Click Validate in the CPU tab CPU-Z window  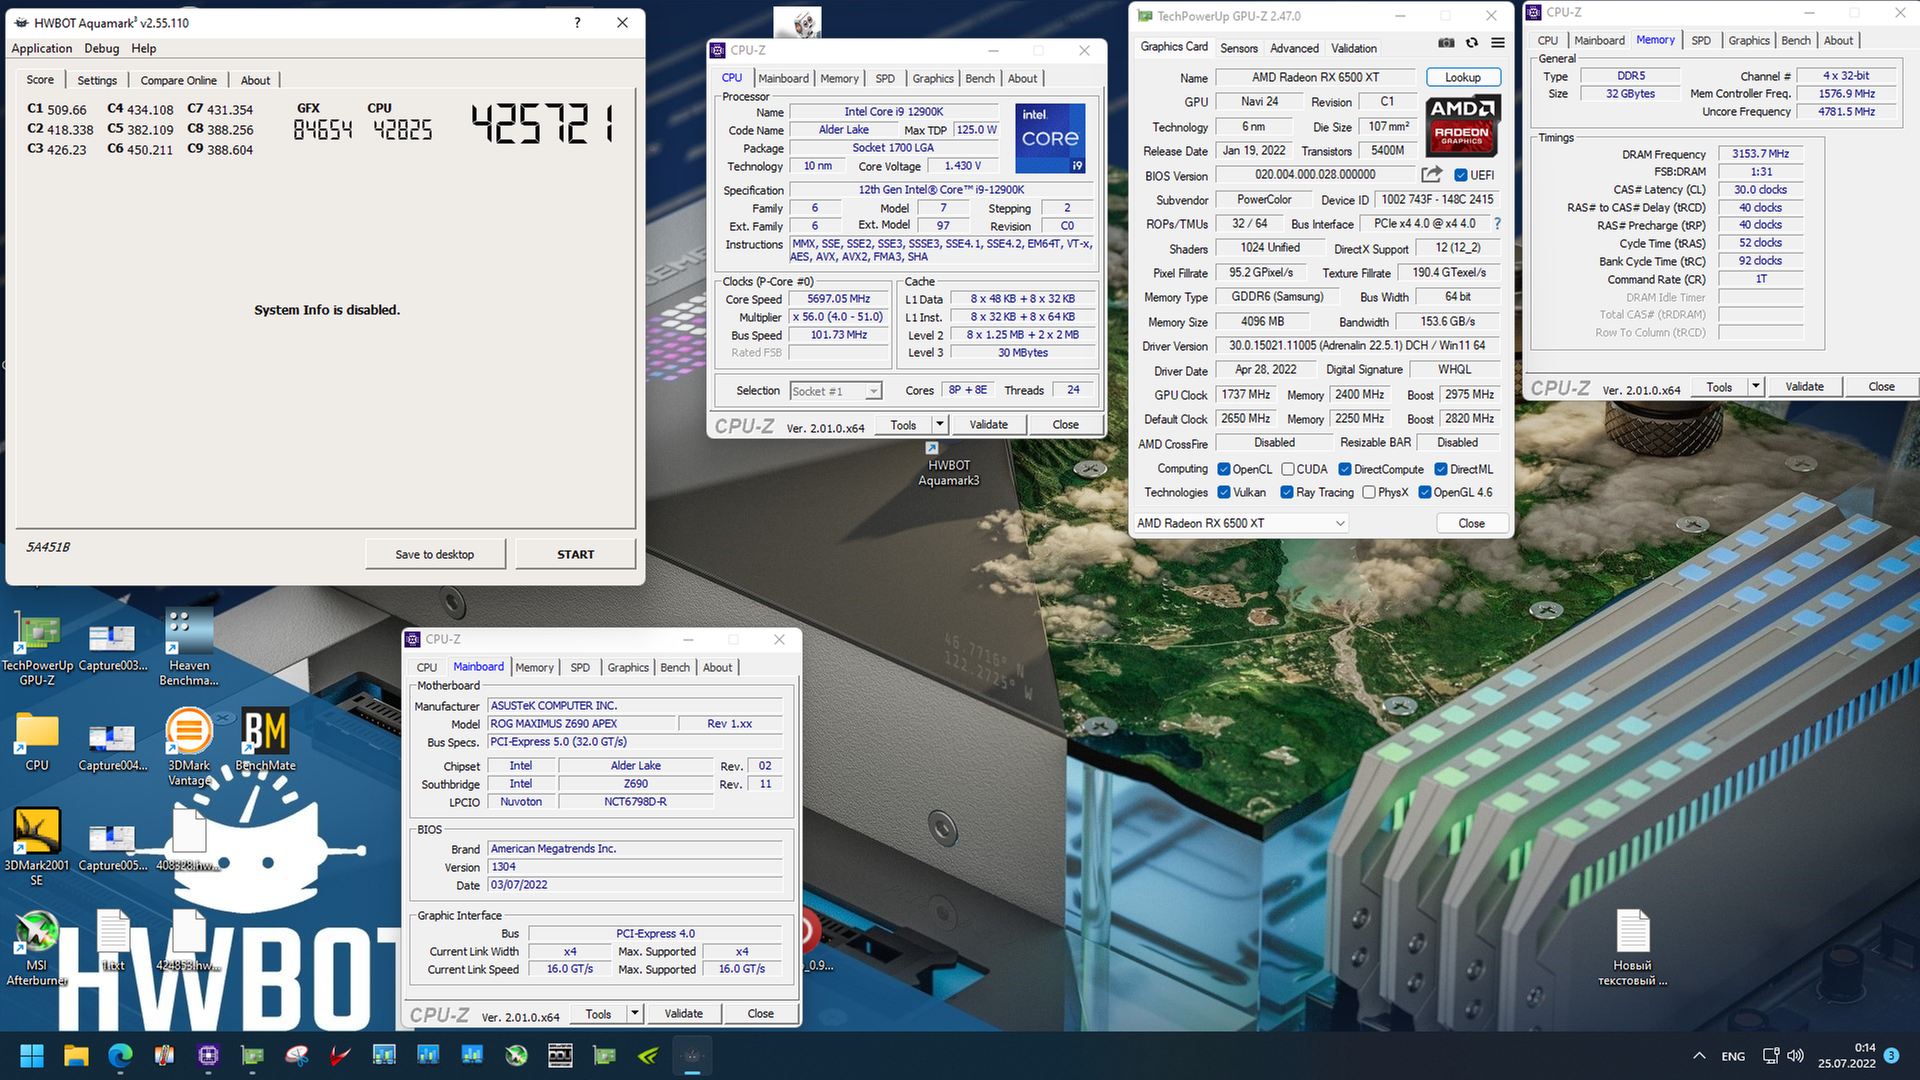(988, 425)
